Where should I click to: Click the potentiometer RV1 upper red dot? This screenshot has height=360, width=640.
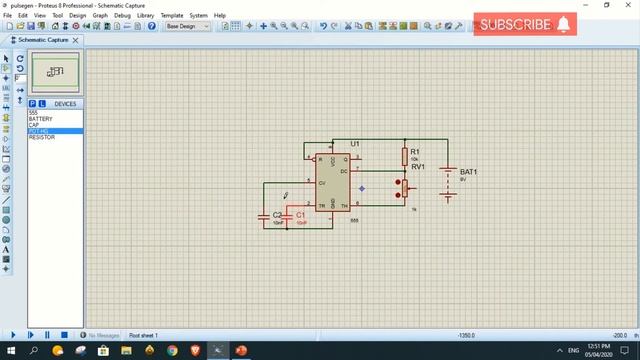click(398, 182)
